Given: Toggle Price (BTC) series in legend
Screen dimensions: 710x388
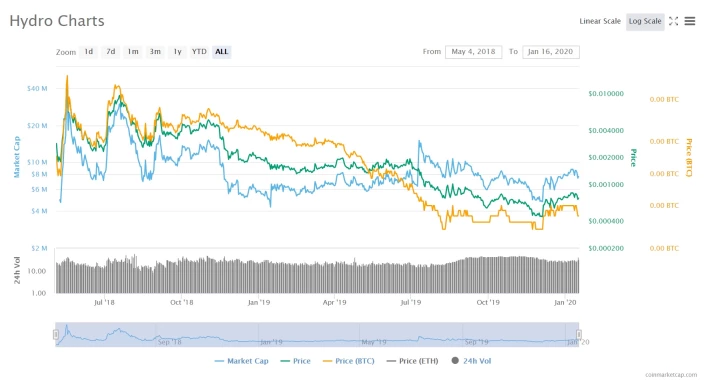Looking at the screenshot, I should click(x=349, y=361).
